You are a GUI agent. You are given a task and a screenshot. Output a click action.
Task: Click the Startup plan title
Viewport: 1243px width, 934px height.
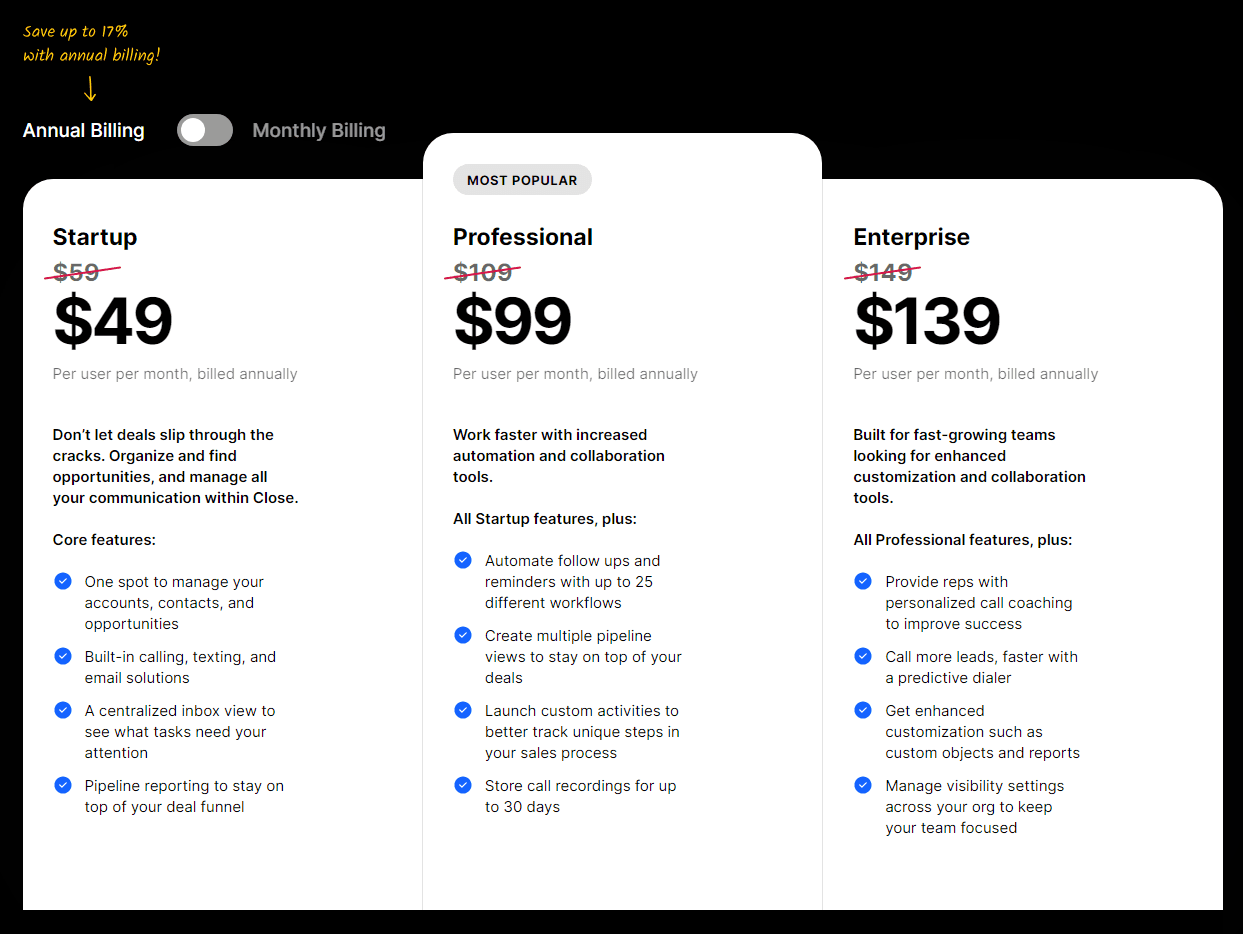95,237
